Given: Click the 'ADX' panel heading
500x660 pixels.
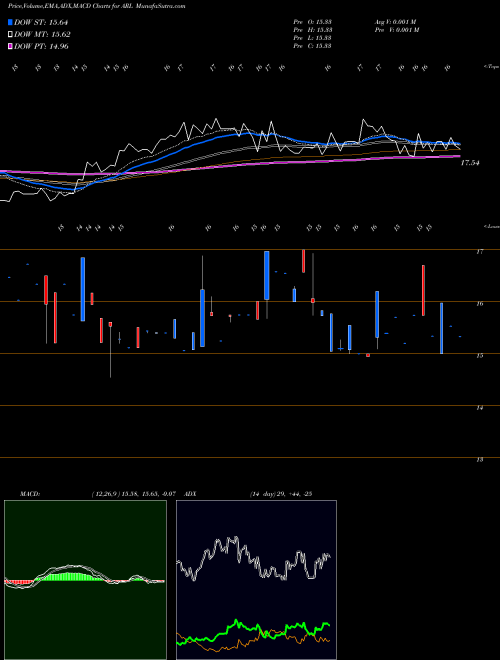Looking at the screenshot, I should (190, 494).
